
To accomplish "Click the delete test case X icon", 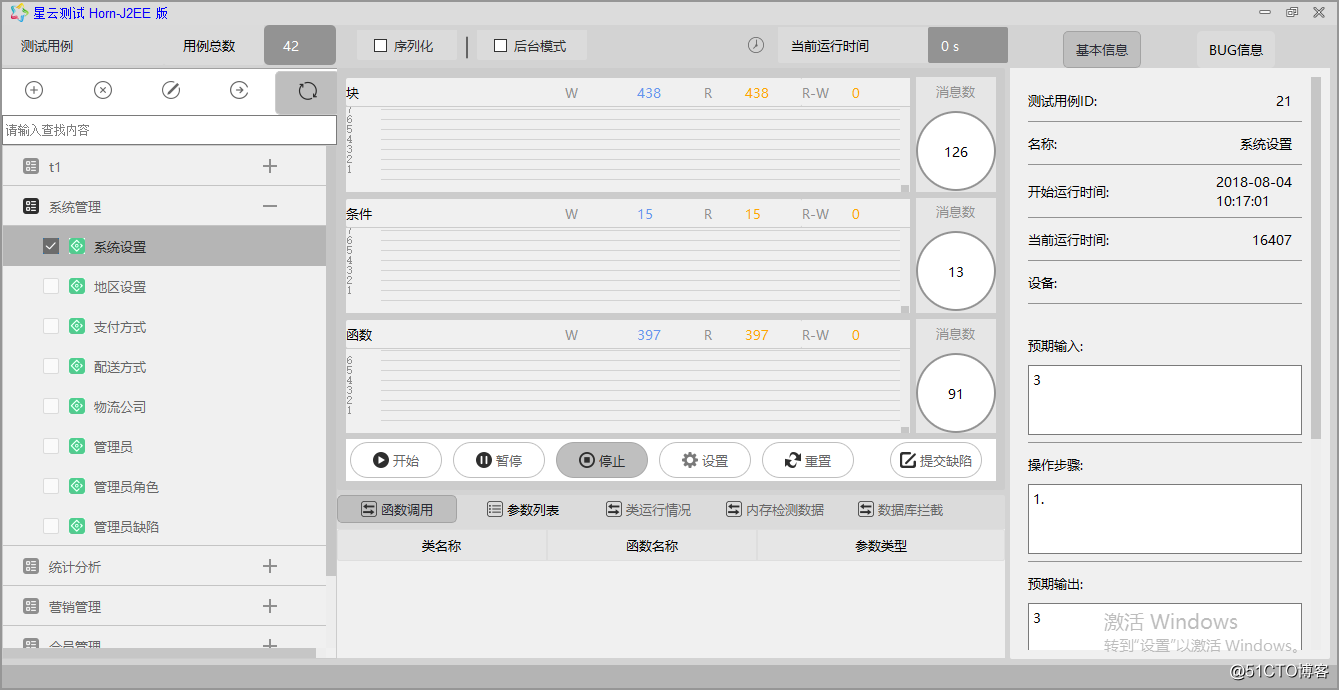I will click(x=103, y=90).
